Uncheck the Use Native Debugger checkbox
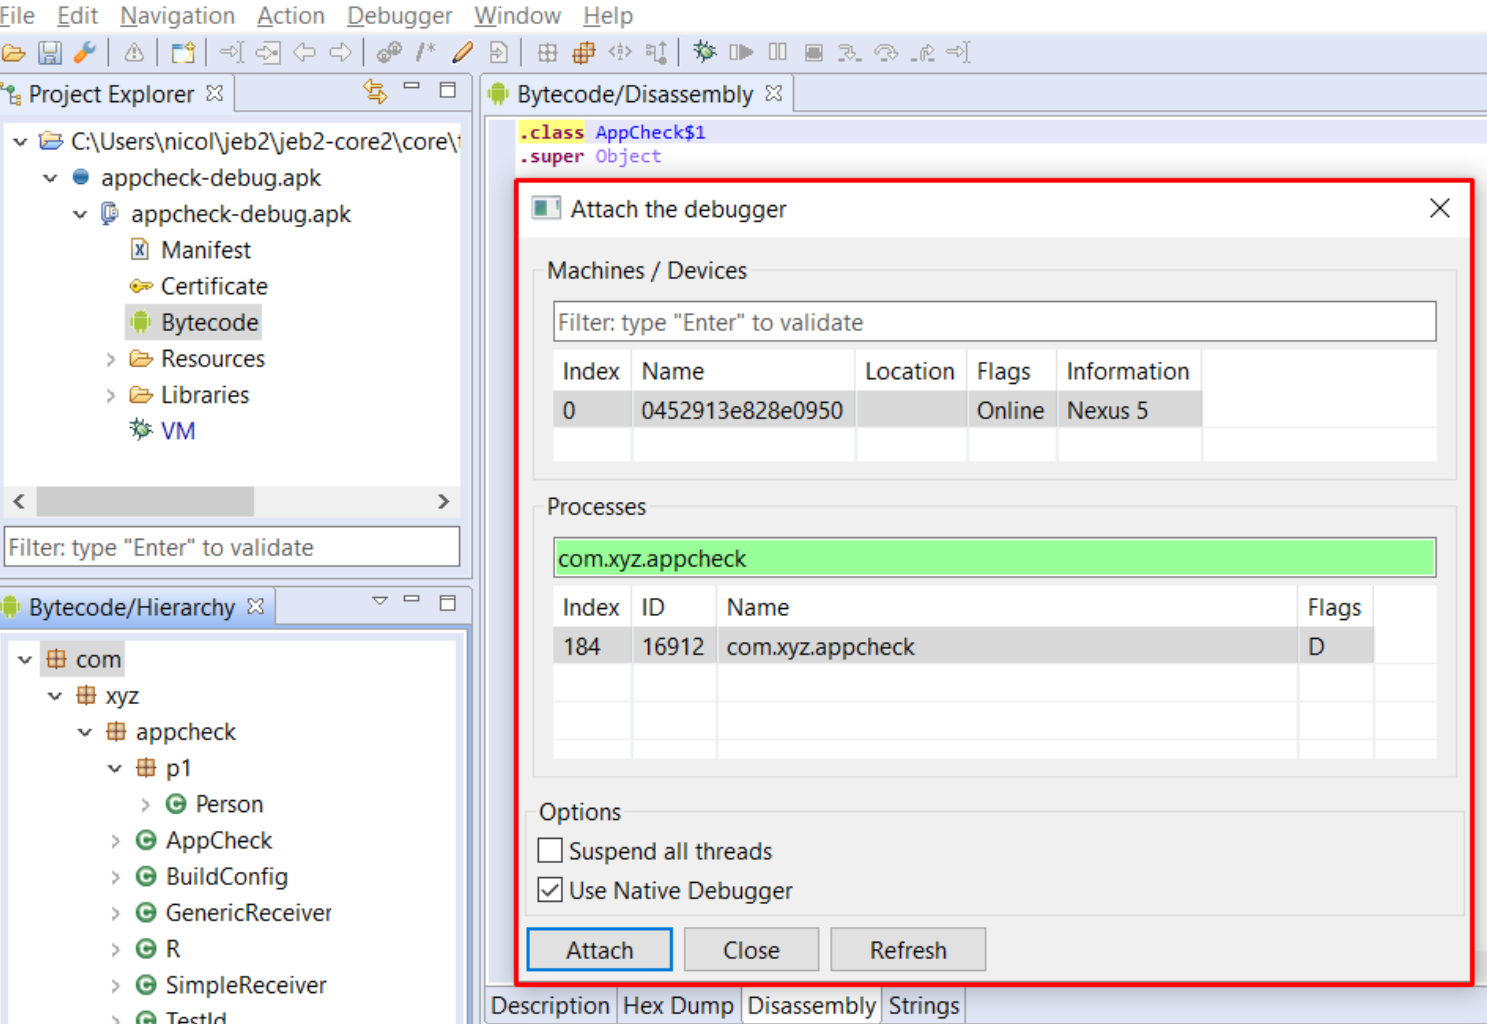This screenshot has width=1487, height=1024. (x=550, y=889)
